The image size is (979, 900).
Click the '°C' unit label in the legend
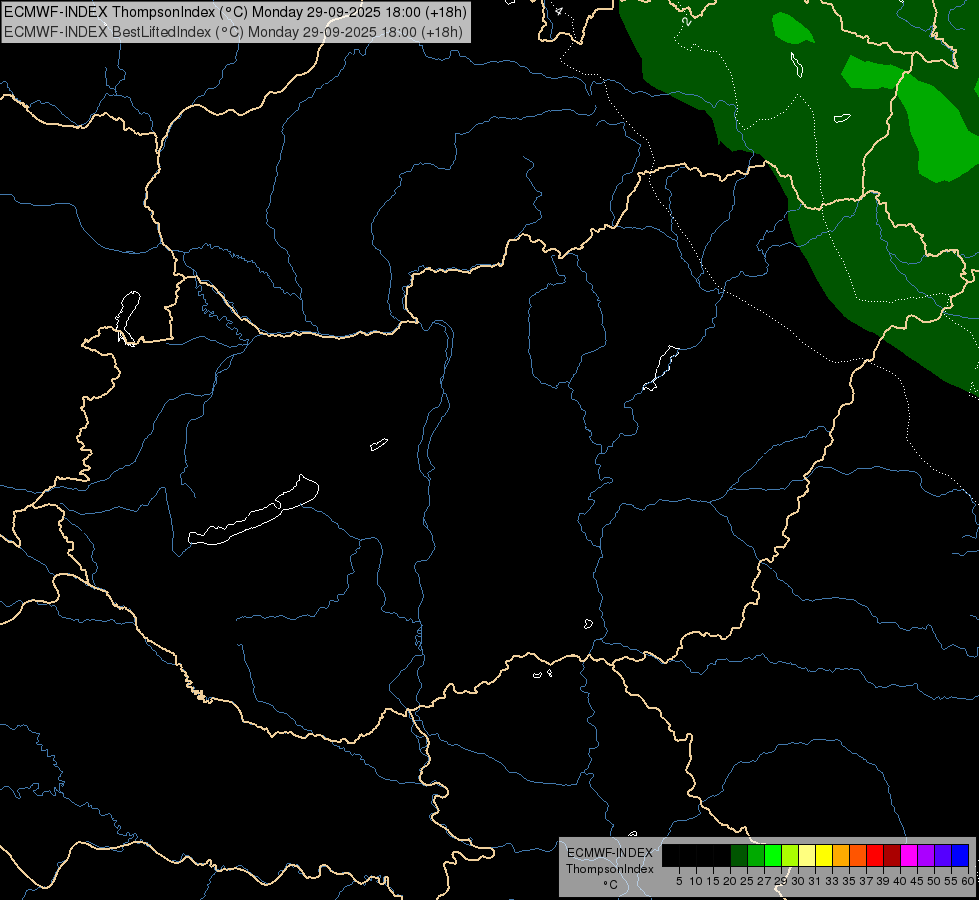(x=610, y=885)
